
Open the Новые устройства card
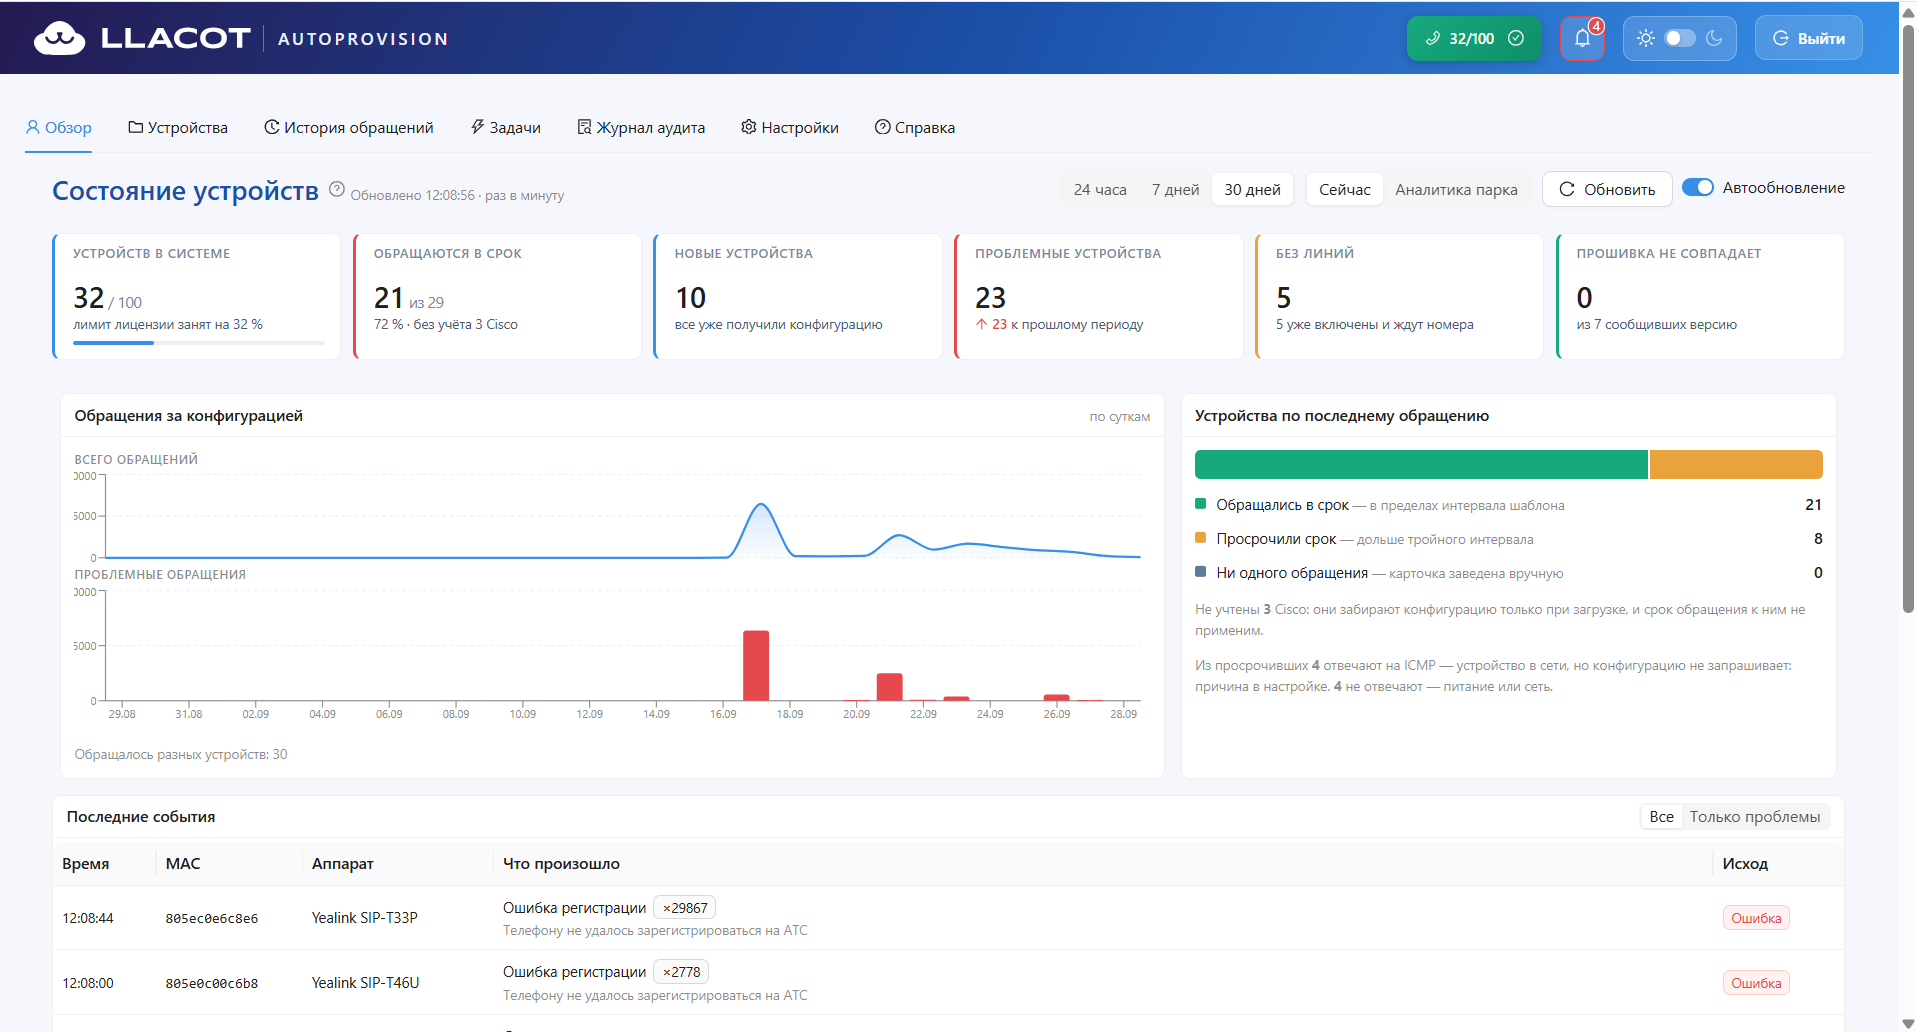798,296
